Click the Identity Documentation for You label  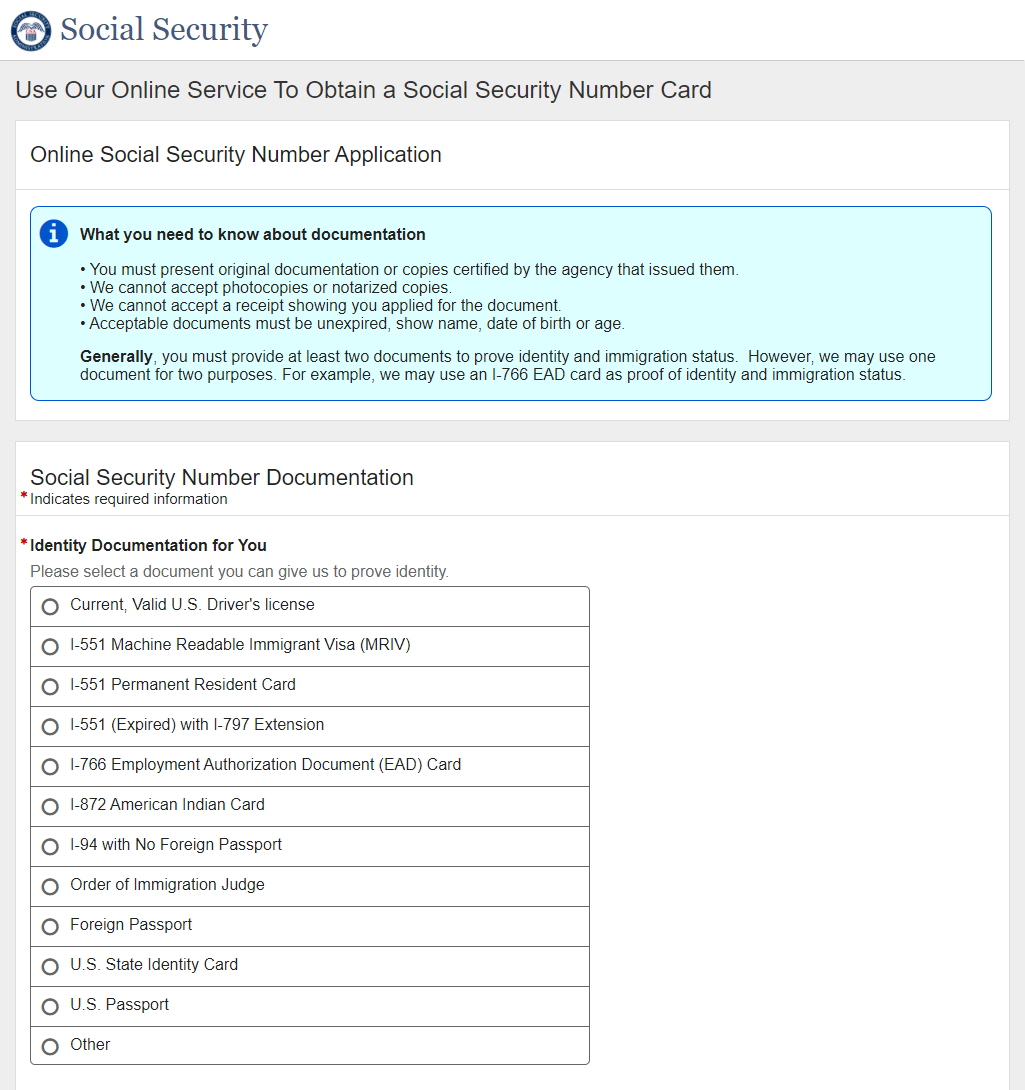point(148,546)
